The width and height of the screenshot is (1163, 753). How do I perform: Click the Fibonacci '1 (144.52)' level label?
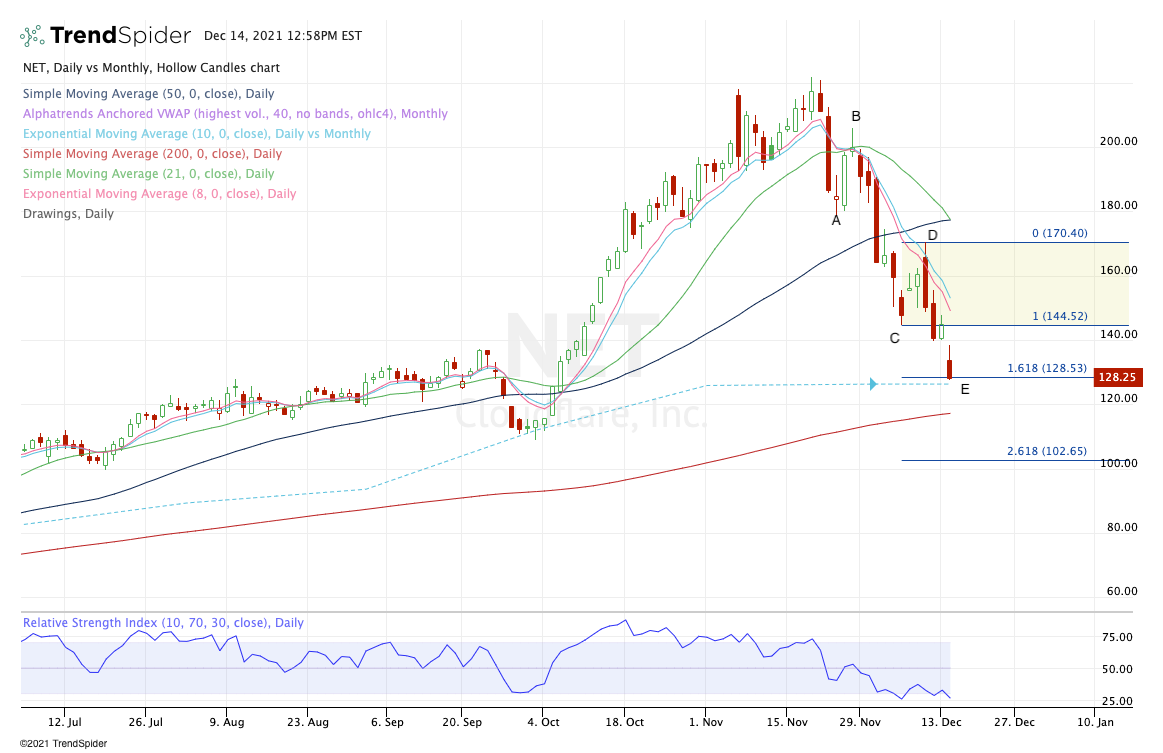(x=1060, y=316)
